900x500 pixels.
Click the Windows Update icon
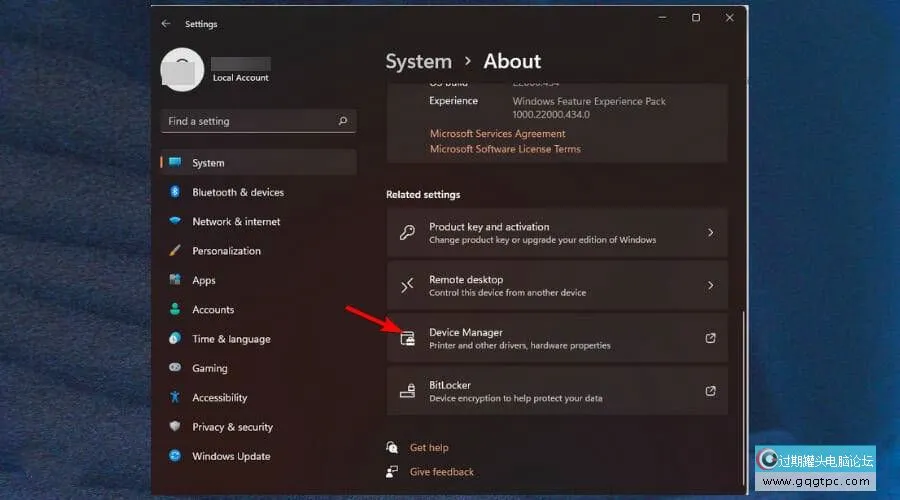click(x=175, y=456)
